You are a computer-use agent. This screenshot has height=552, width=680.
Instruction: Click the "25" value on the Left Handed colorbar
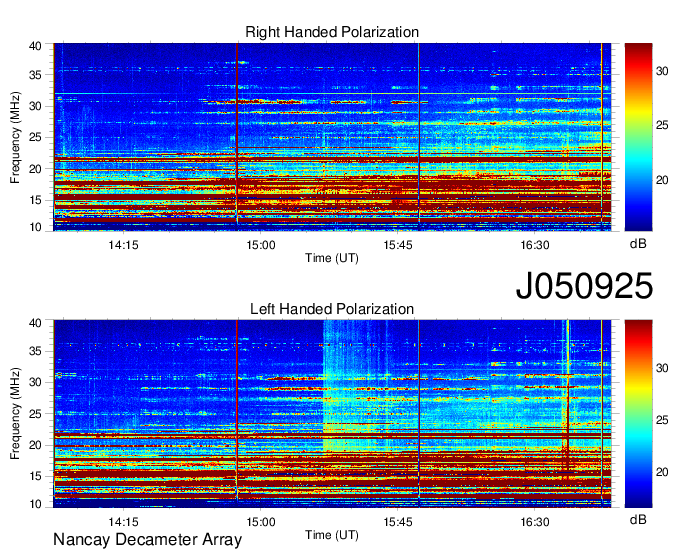pos(662,420)
